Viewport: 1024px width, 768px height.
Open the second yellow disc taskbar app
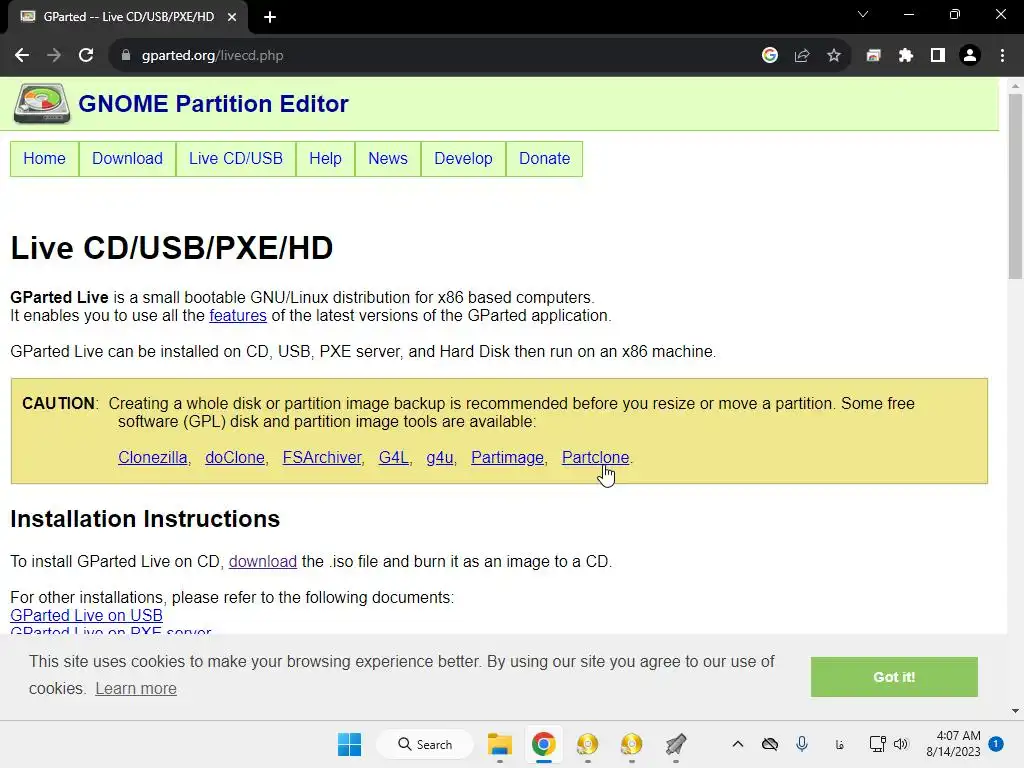pos(632,744)
